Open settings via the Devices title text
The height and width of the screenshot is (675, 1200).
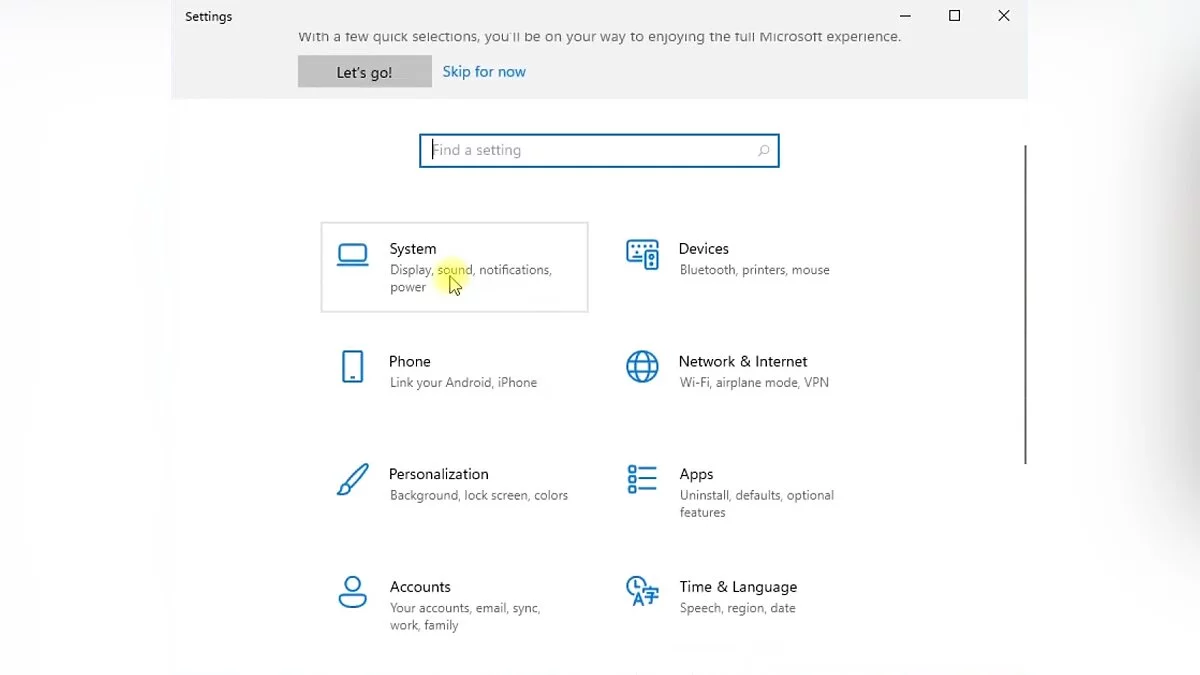[x=704, y=249]
